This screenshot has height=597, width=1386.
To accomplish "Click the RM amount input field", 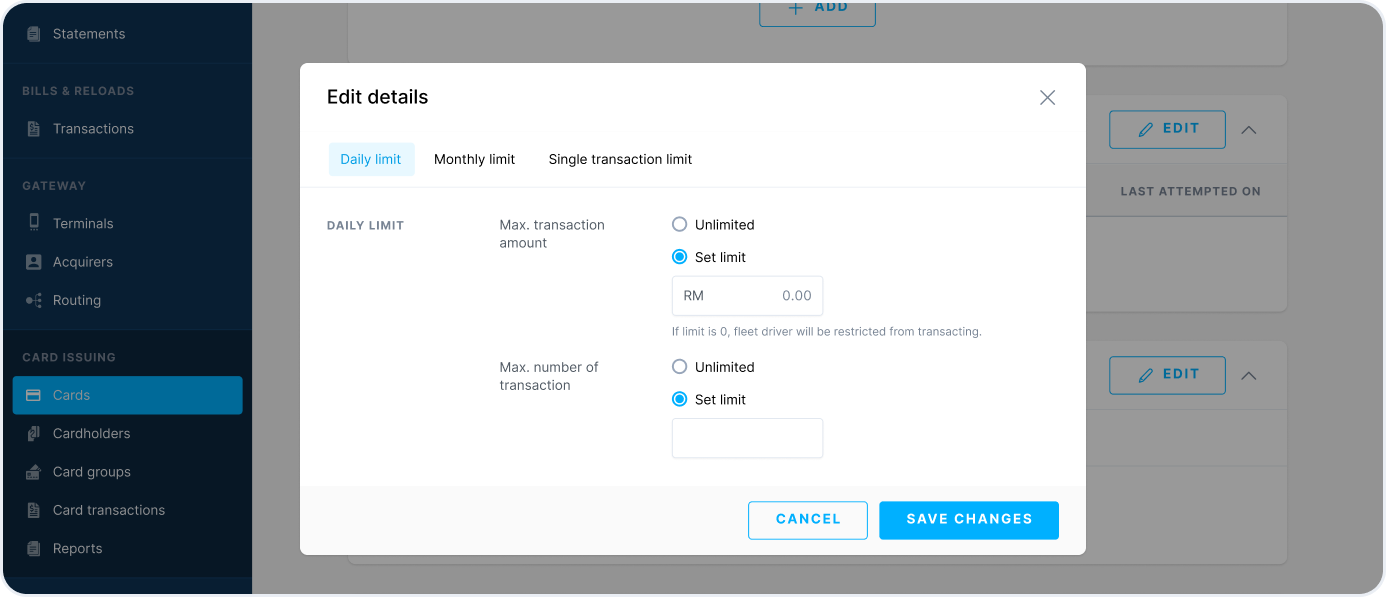I will tap(747, 296).
